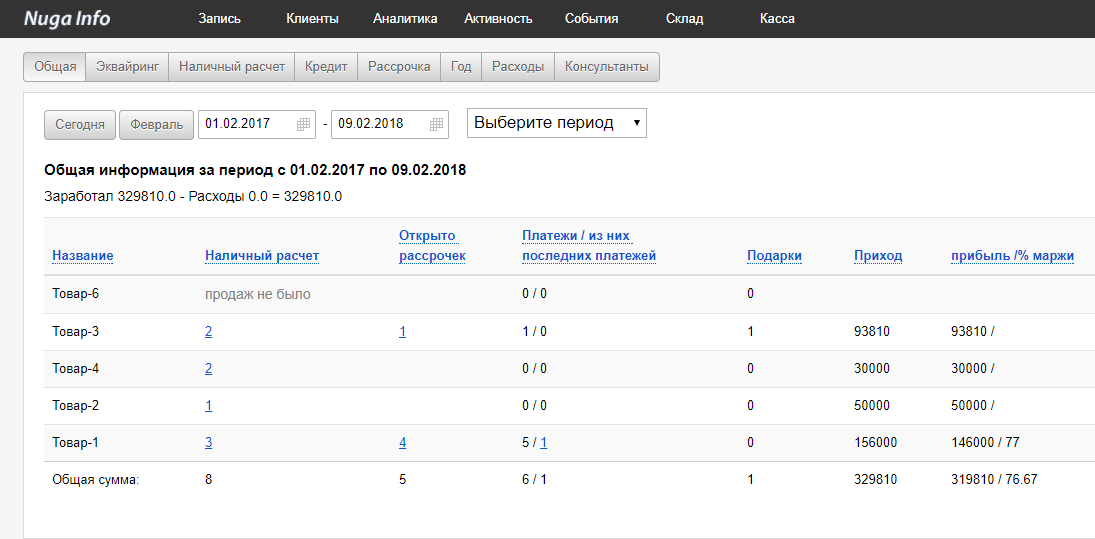Click the Nuga Info logo
This screenshot has width=1095, height=539.
click(67, 18)
